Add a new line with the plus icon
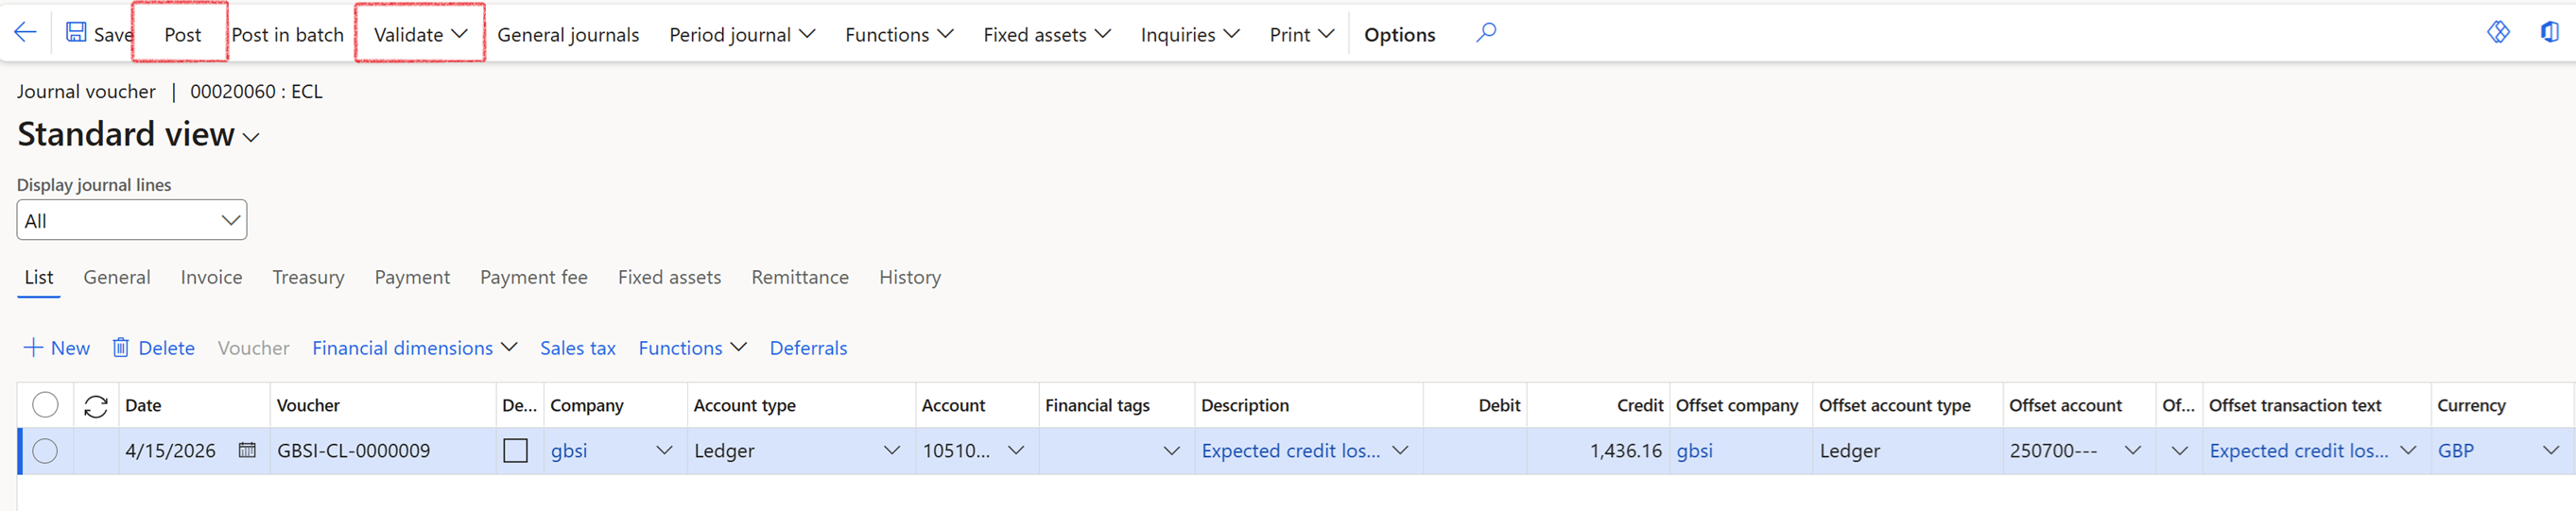This screenshot has width=2576, height=511. pyautogui.click(x=33, y=348)
